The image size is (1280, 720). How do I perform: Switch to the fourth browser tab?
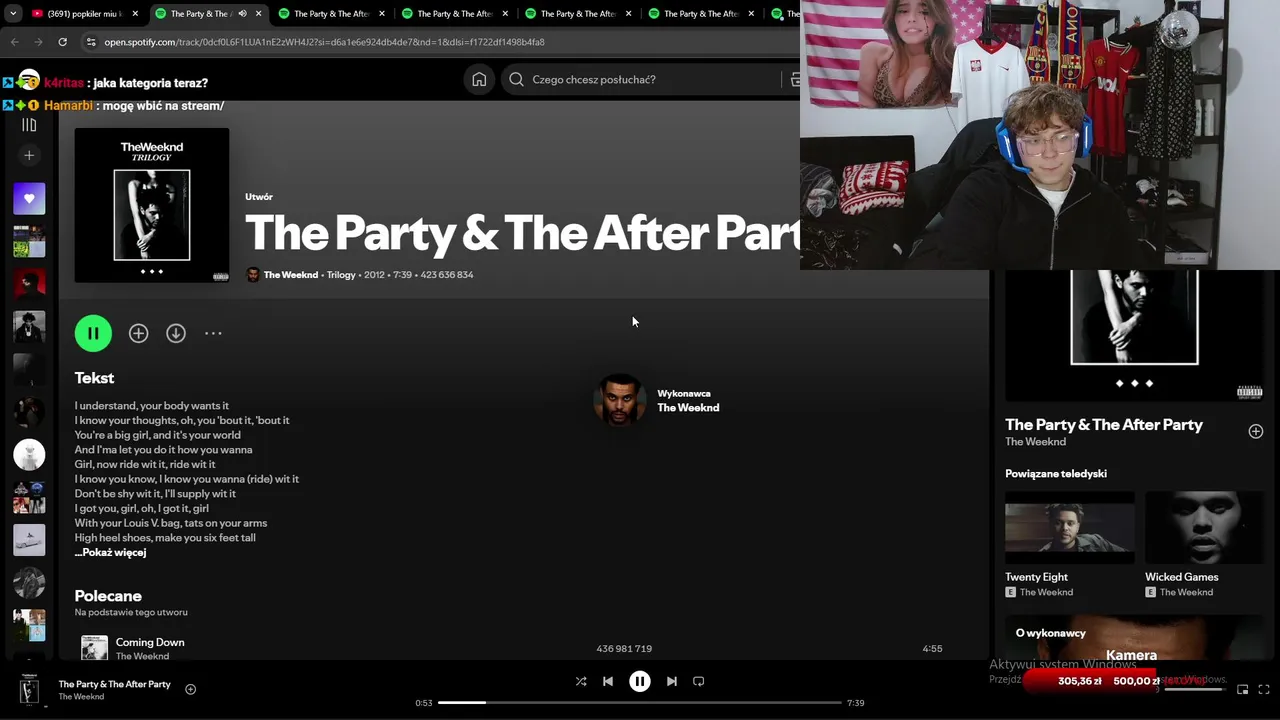click(455, 14)
